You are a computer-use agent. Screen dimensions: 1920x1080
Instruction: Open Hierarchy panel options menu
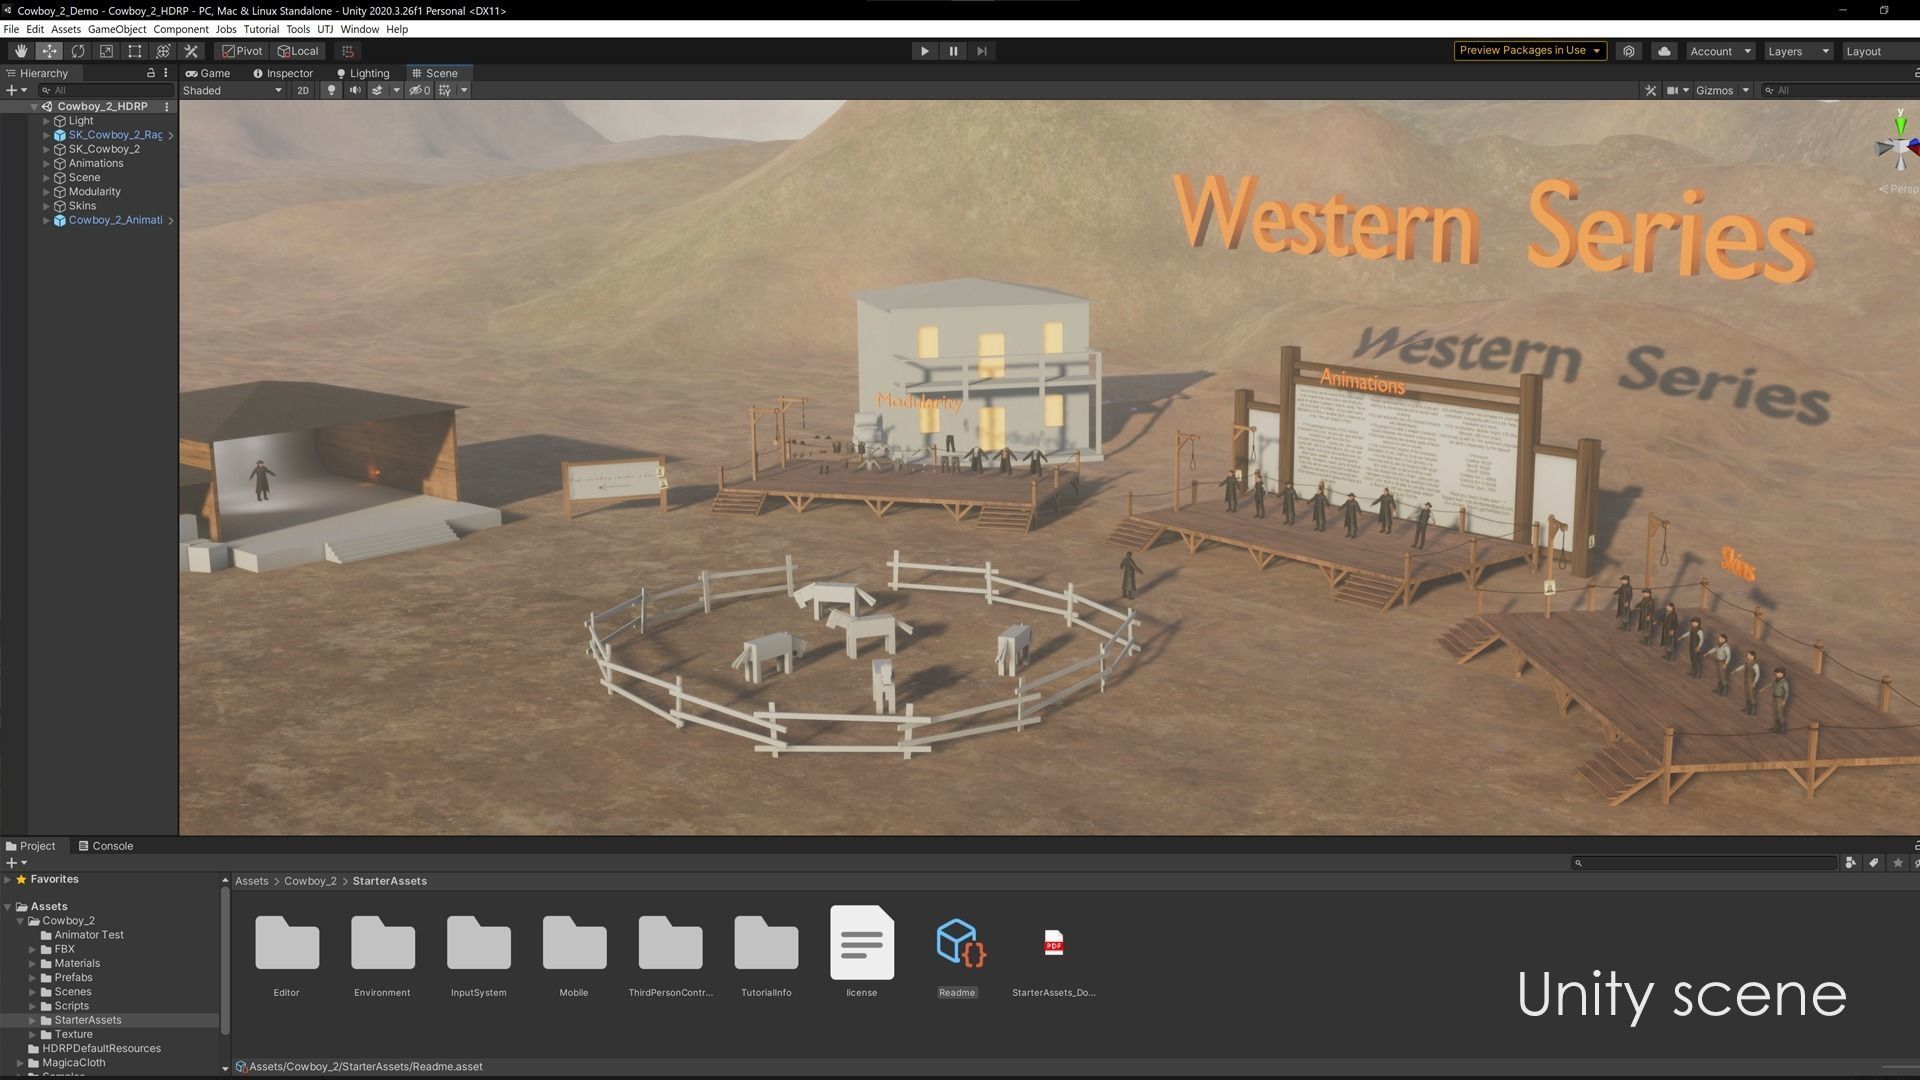[x=166, y=73]
